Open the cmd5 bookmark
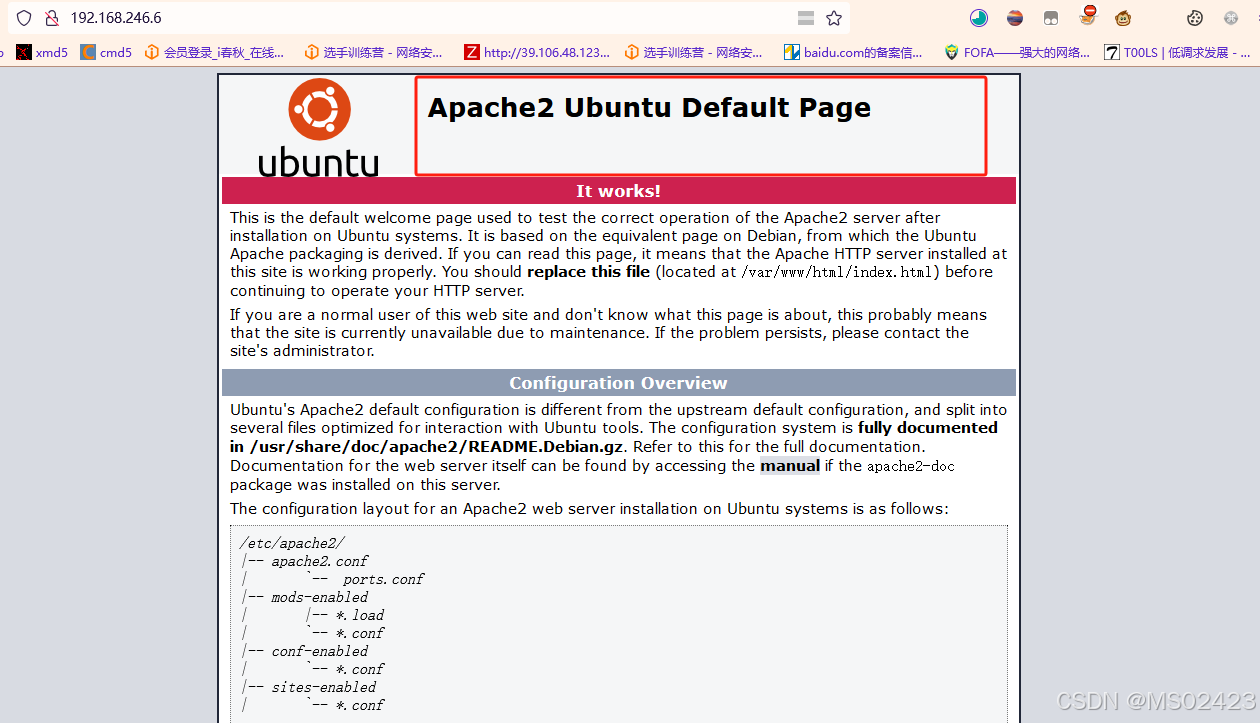The height and width of the screenshot is (723, 1260). click(x=106, y=52)
